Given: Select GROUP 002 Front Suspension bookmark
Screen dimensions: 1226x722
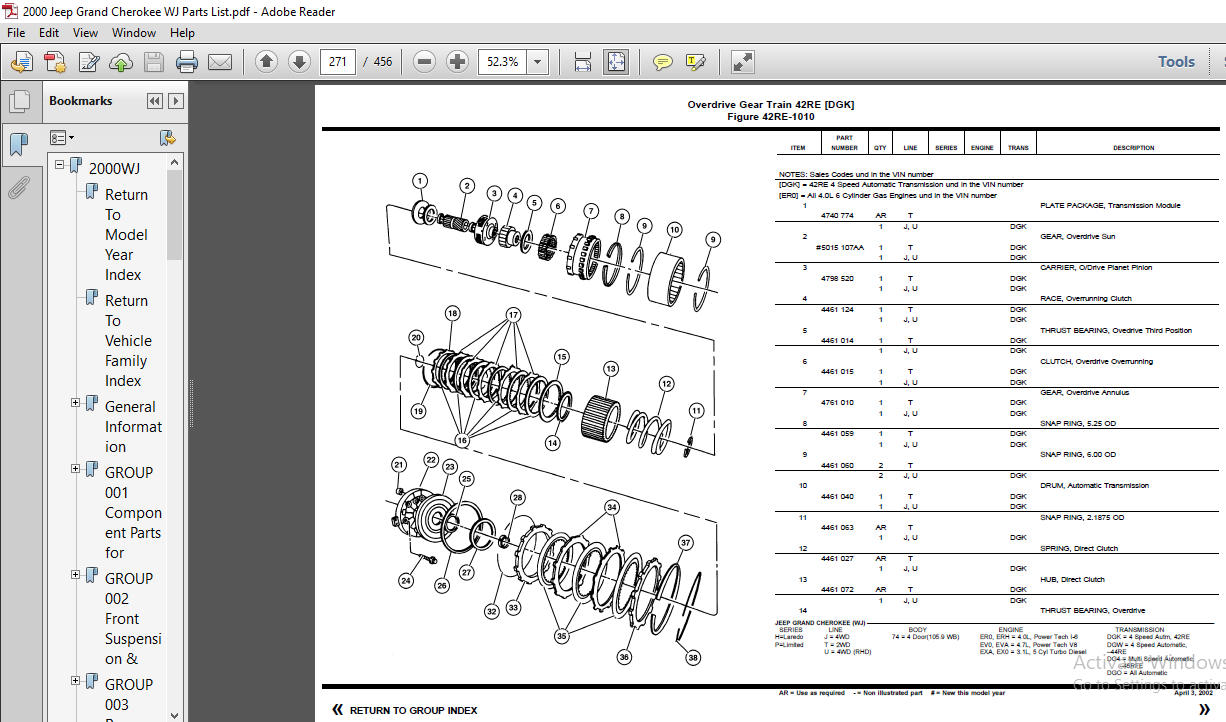Looking at the screenshot, I should click(133, 619).
